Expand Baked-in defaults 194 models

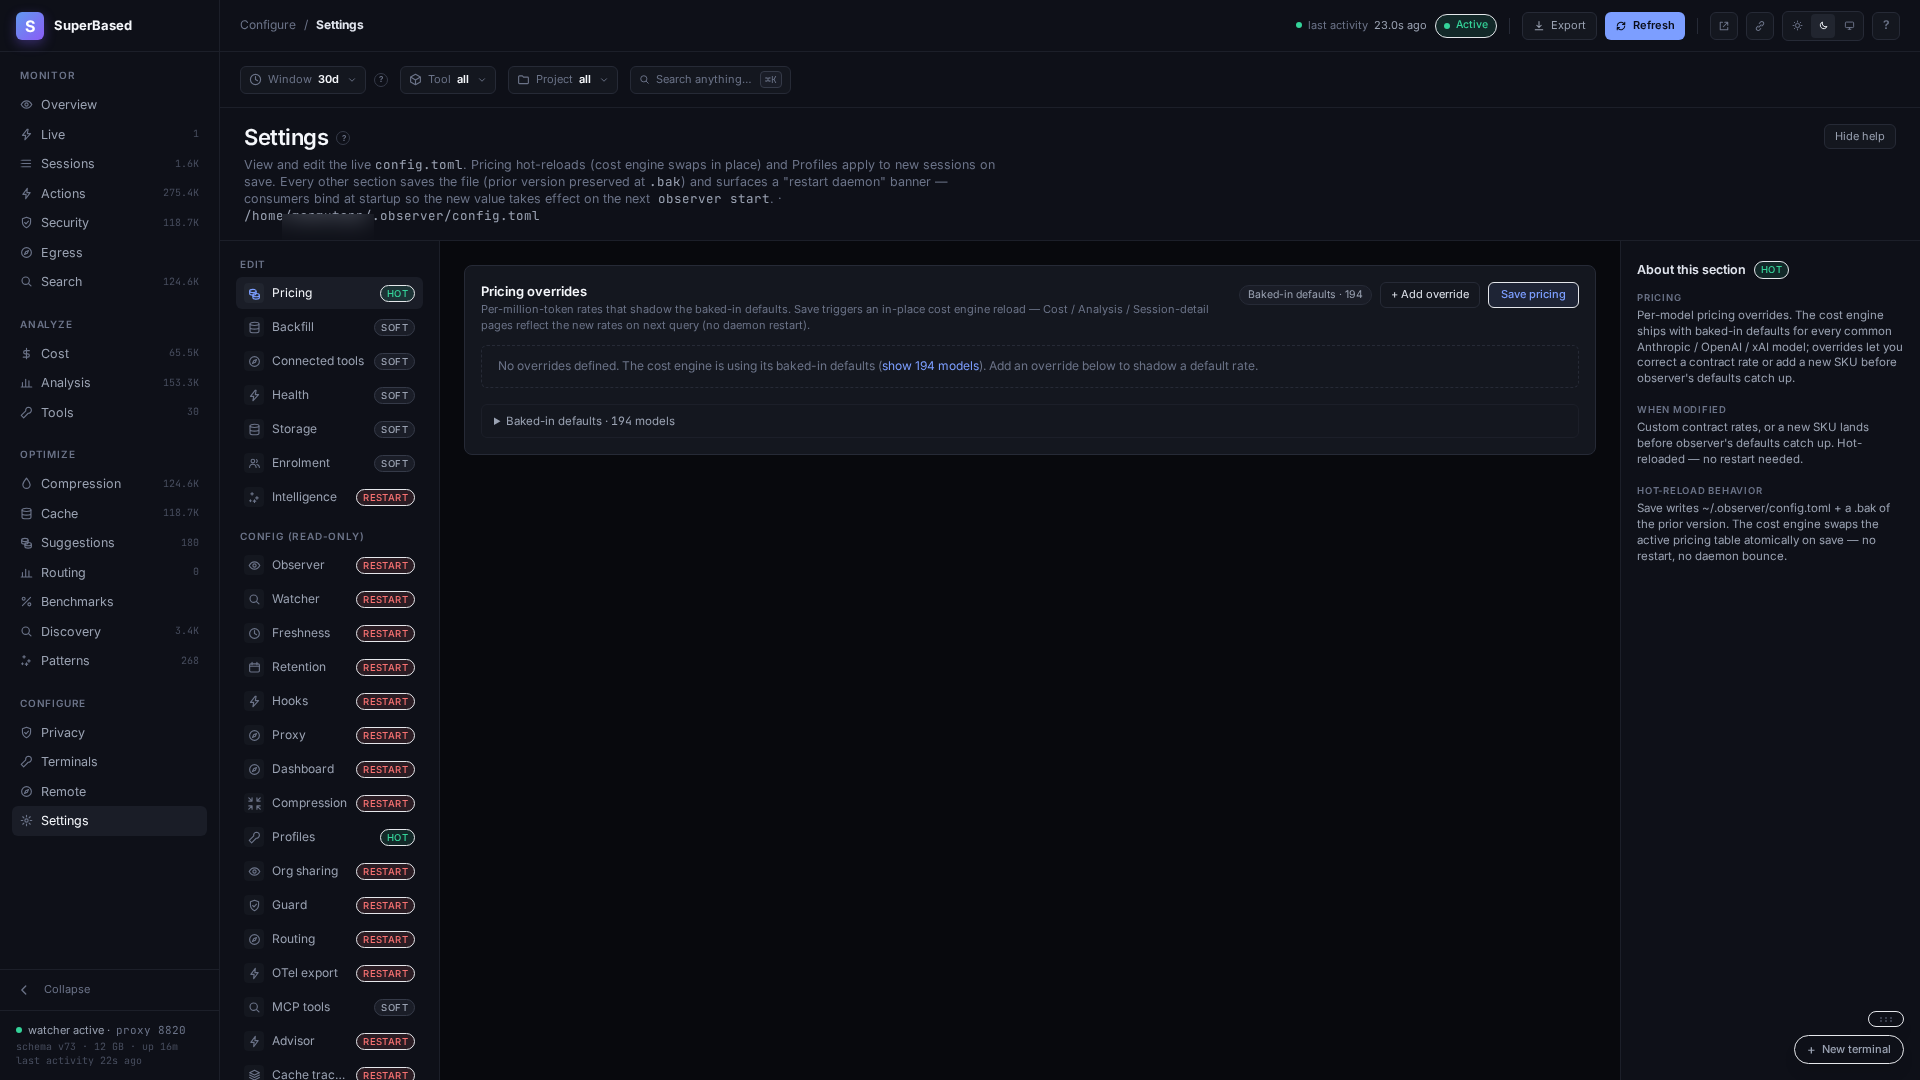1030,421
